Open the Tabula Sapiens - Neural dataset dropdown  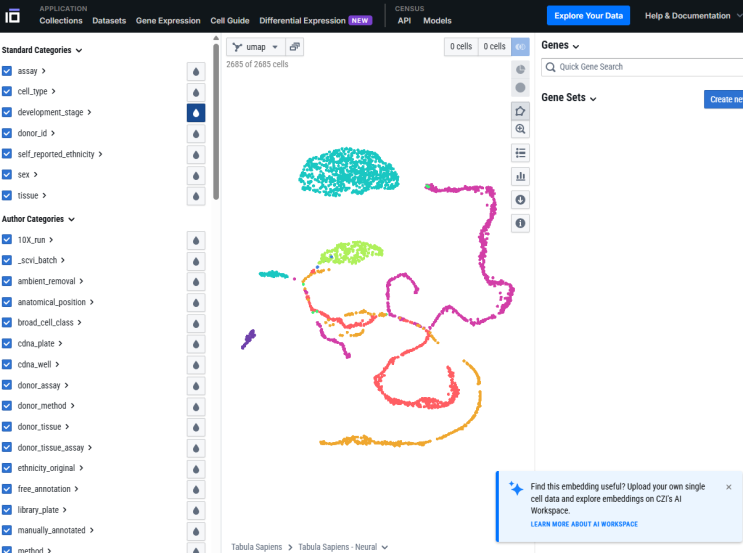coord(343,547)
